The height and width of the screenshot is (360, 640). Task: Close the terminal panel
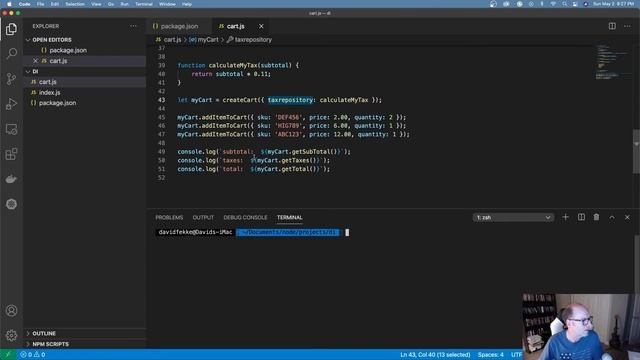click(627, 218)
